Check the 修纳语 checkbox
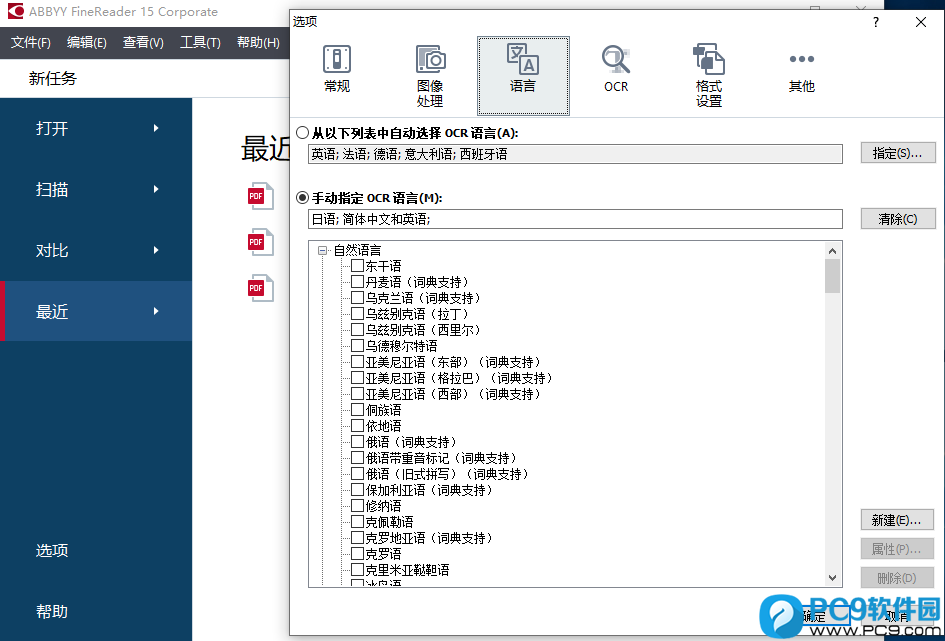 [357, 505]
